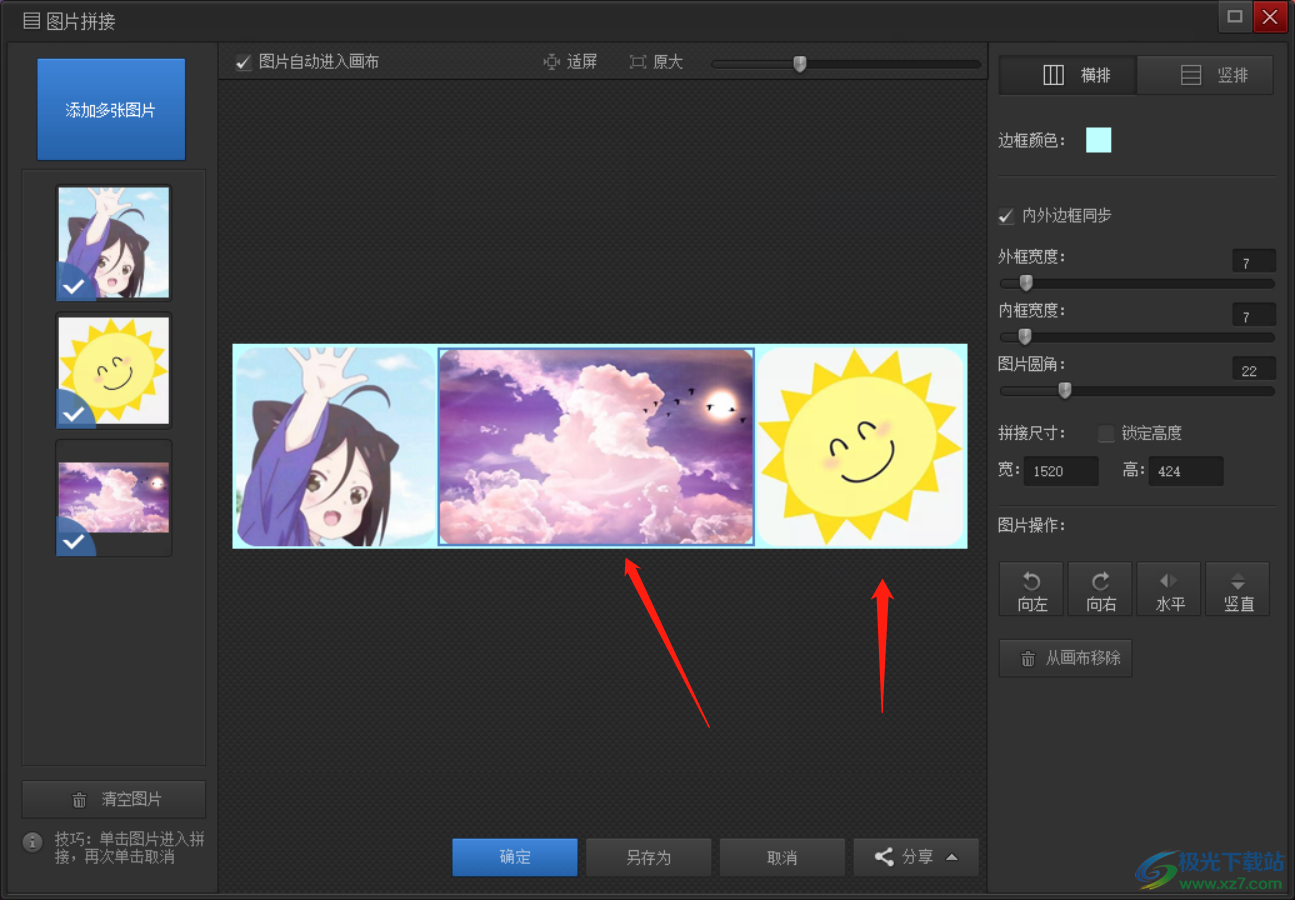Click the 添加多张图片 button

tap(111, 109)
